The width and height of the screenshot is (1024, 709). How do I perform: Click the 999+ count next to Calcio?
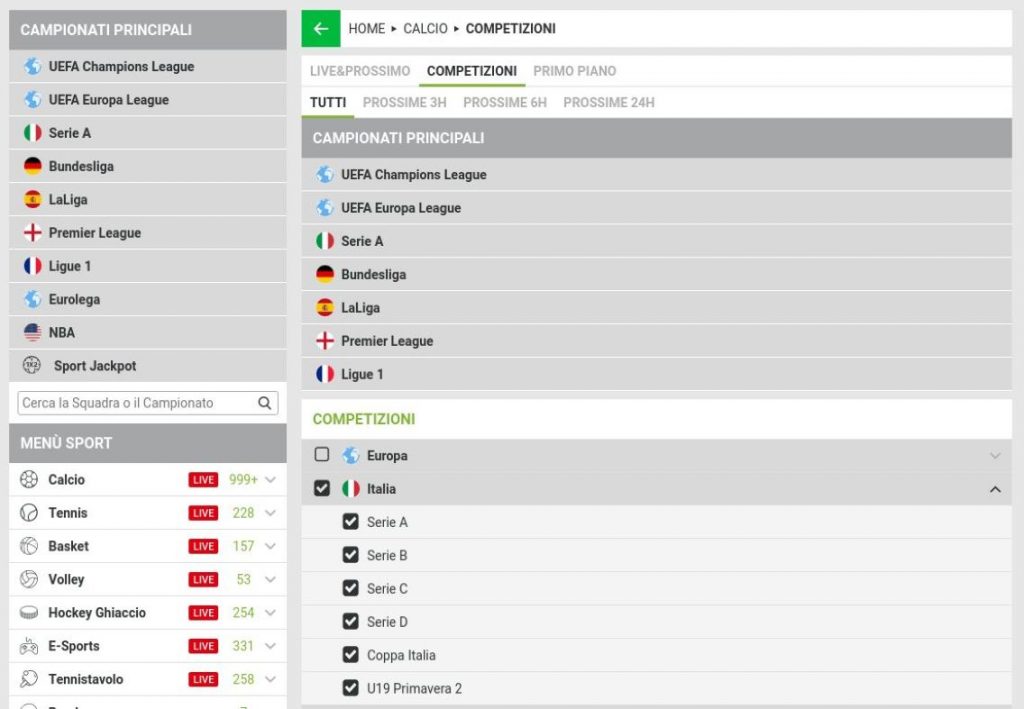[x=243, y=480]
